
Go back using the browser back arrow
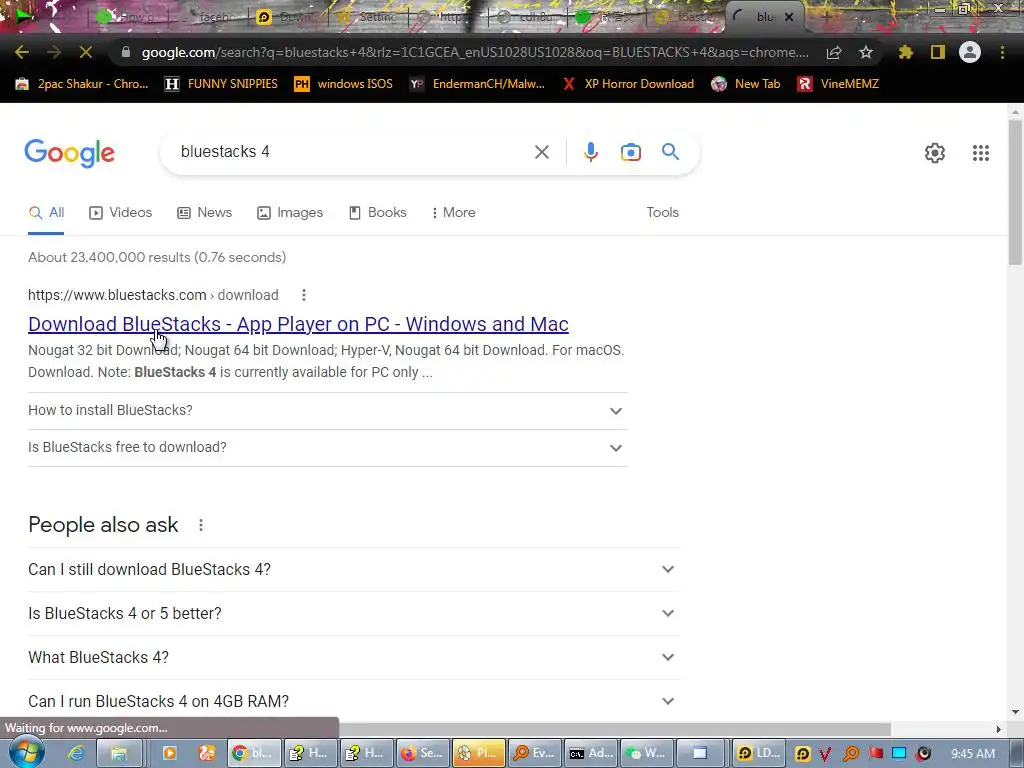[22, 52]
